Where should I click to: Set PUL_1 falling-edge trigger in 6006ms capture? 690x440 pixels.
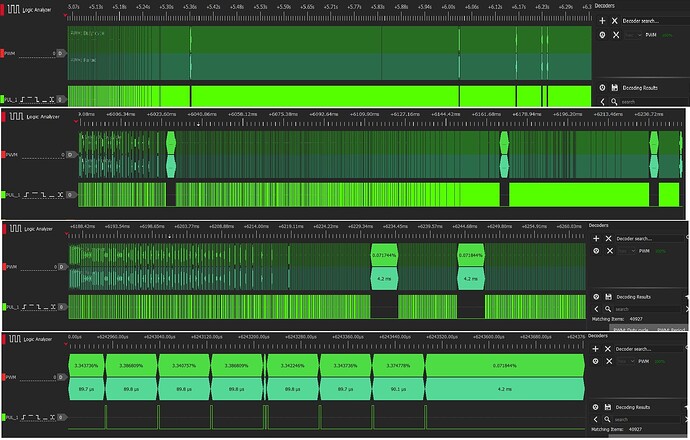coord(43,194)
